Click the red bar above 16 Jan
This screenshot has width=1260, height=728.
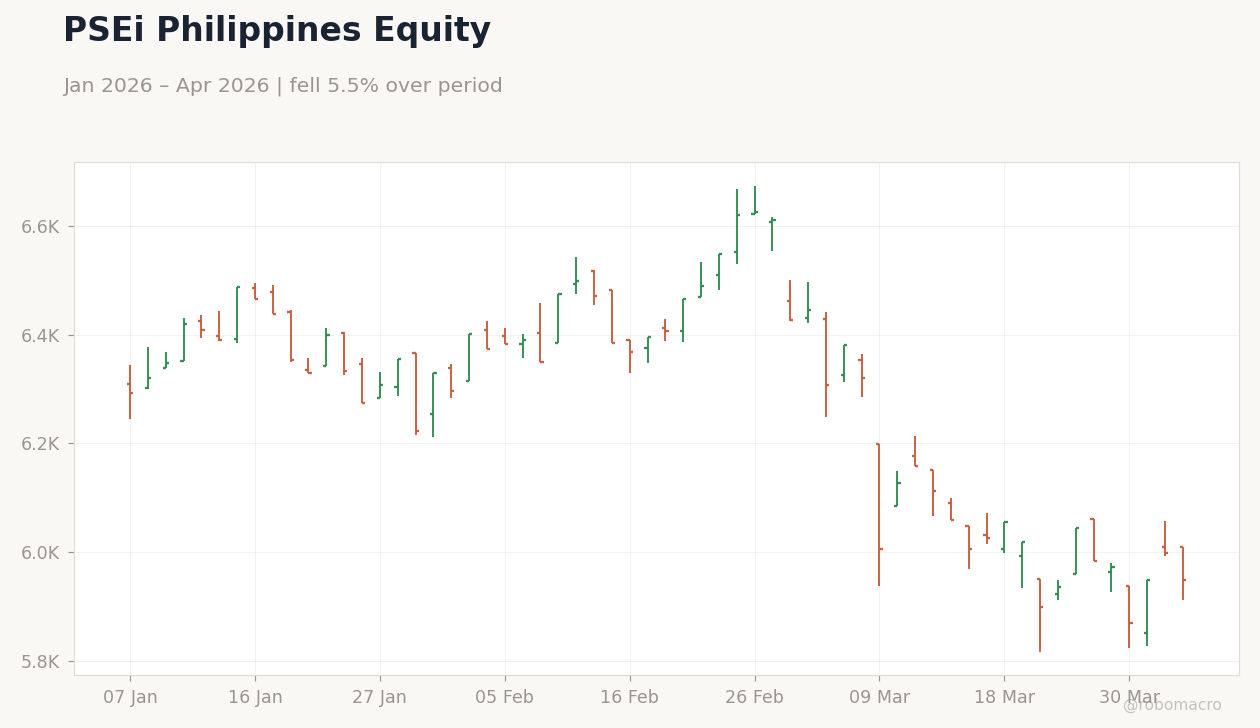(x=255, y=291)
